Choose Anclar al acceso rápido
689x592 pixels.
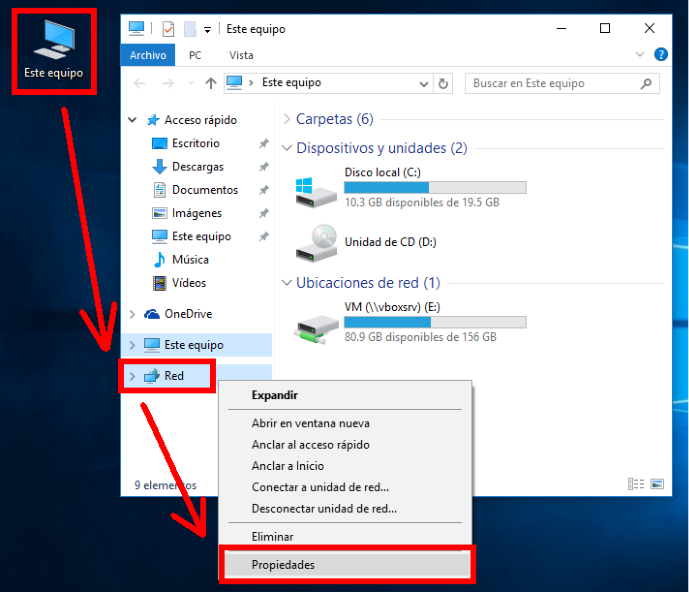pyautogui.click(x=345, y=445)
